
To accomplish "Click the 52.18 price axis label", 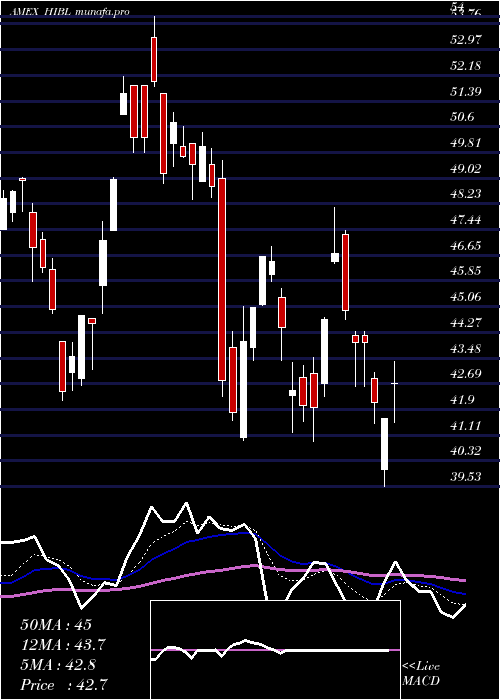I will pos(466,66).
